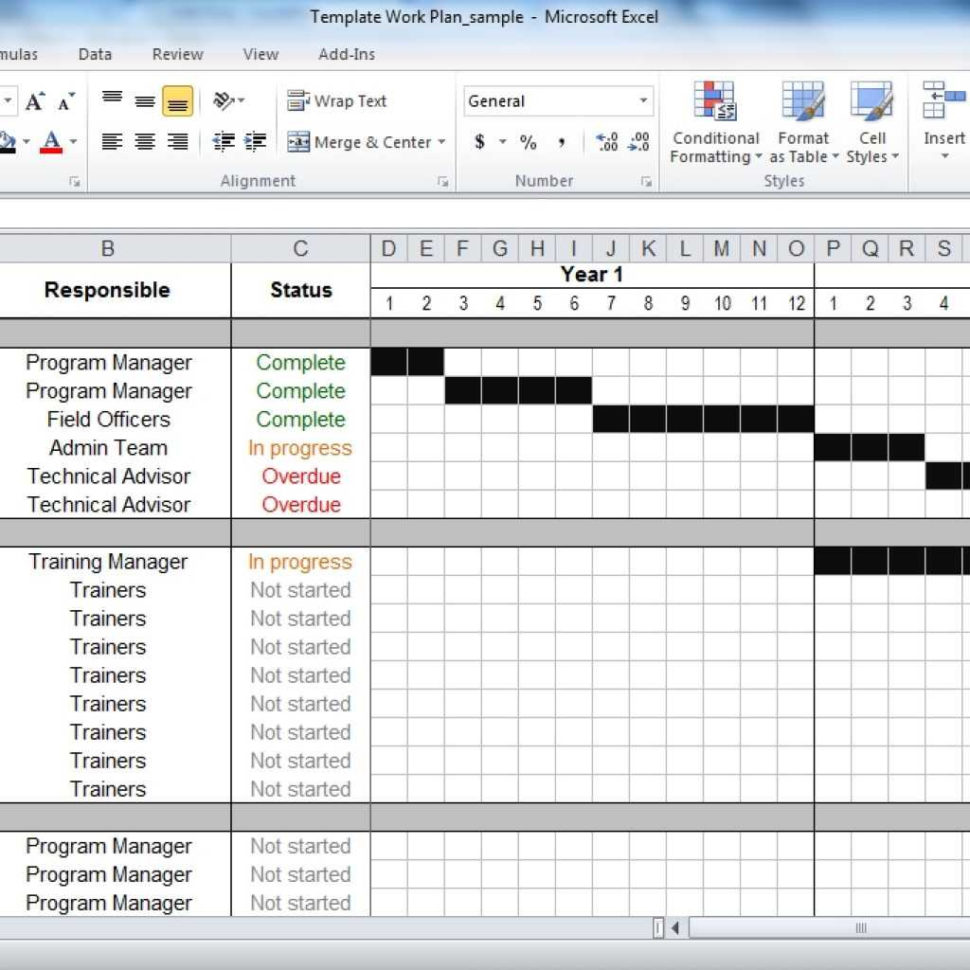Apply Comma Style
The width and height of the screenshot is (970, 970).
click(x=561, y=142)
